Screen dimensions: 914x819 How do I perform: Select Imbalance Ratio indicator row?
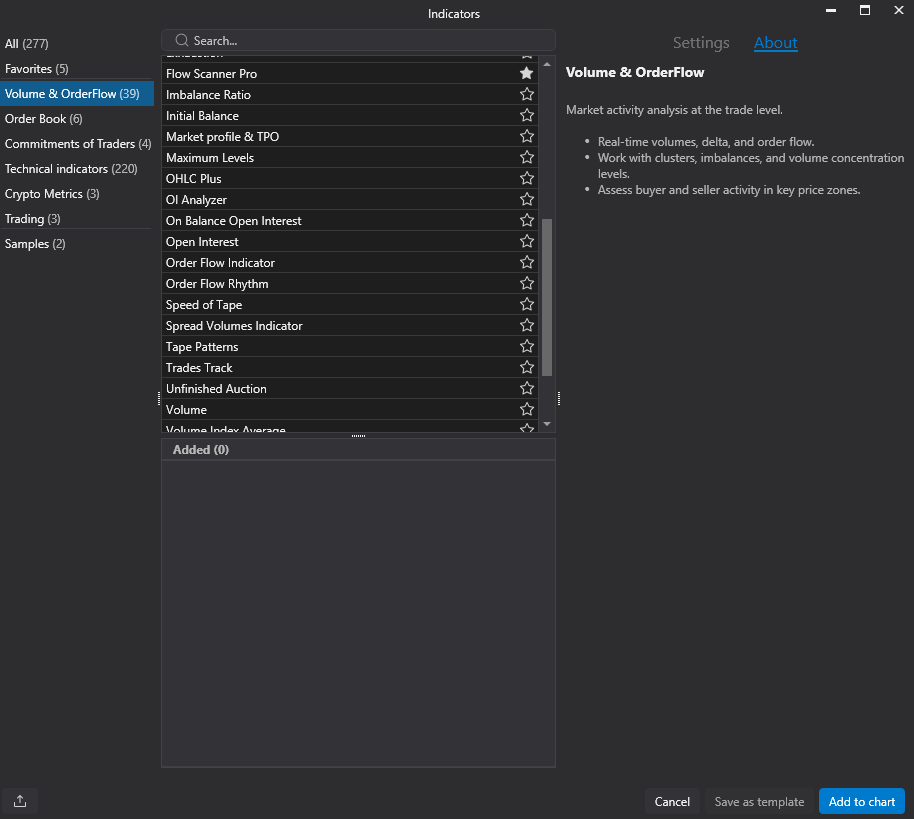[350, 94]
